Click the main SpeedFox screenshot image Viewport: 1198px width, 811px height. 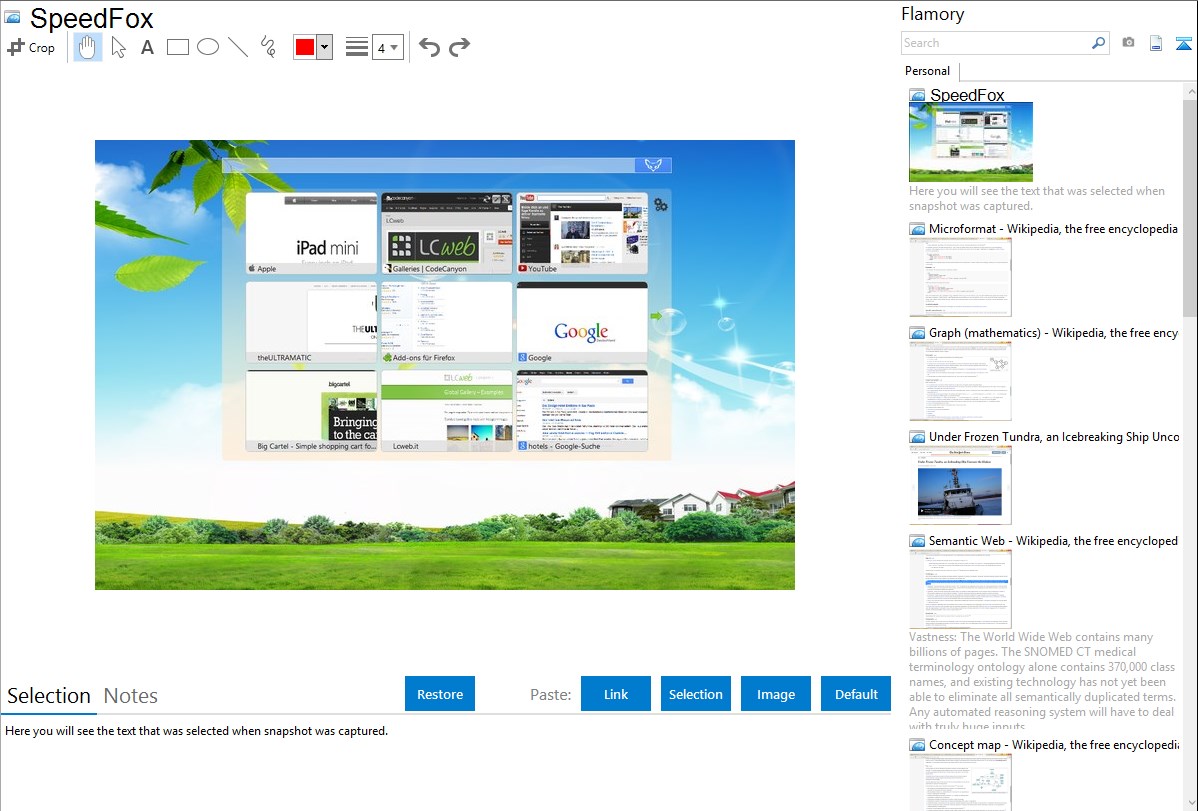(x=445, y=365)
